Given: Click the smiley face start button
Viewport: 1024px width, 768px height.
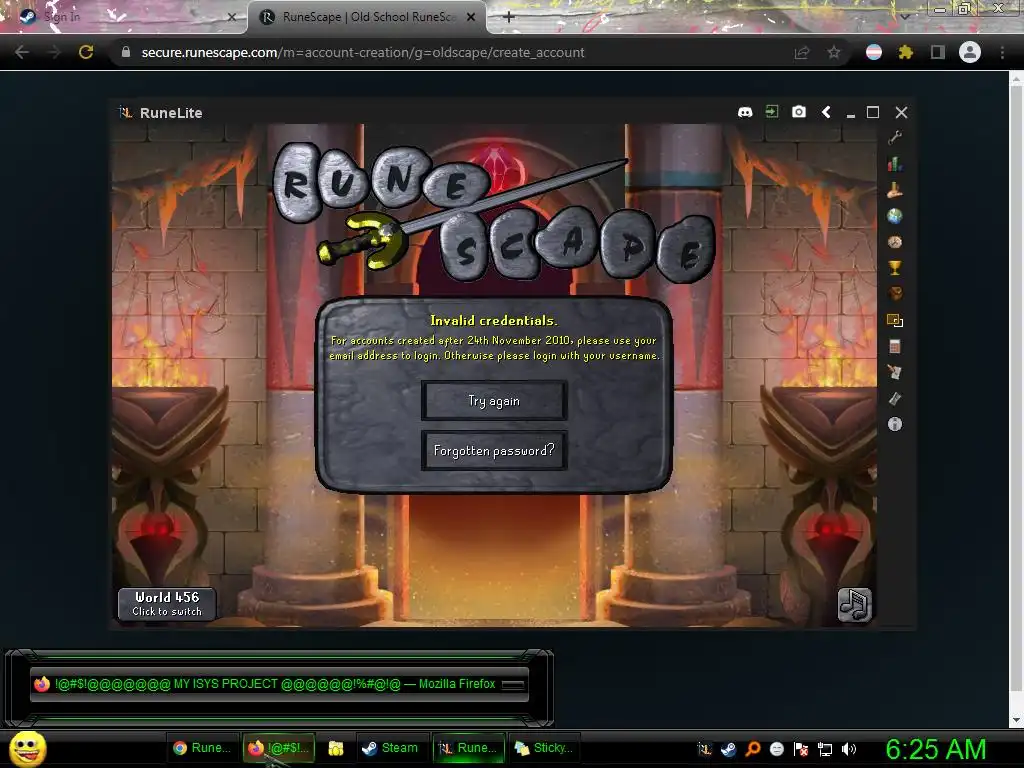Looking at the screenshot, I should [28, 749].
